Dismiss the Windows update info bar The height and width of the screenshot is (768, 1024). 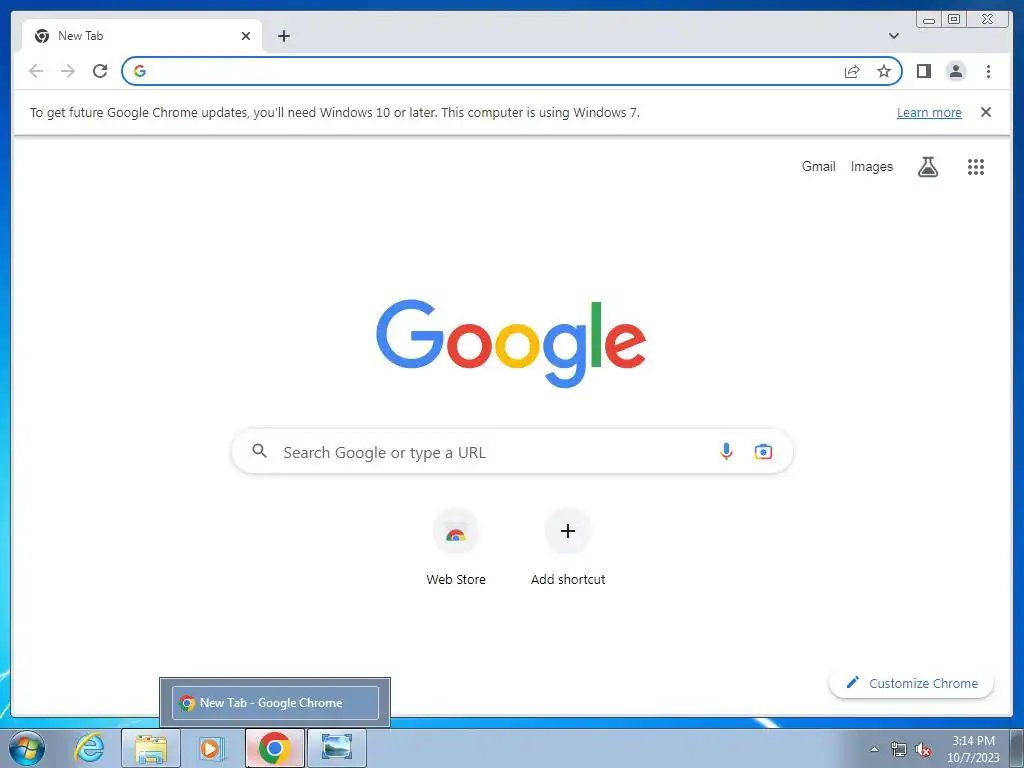985,112
